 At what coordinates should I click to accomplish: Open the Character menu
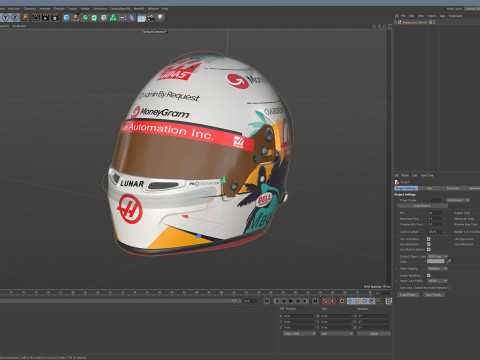point(30,9)
